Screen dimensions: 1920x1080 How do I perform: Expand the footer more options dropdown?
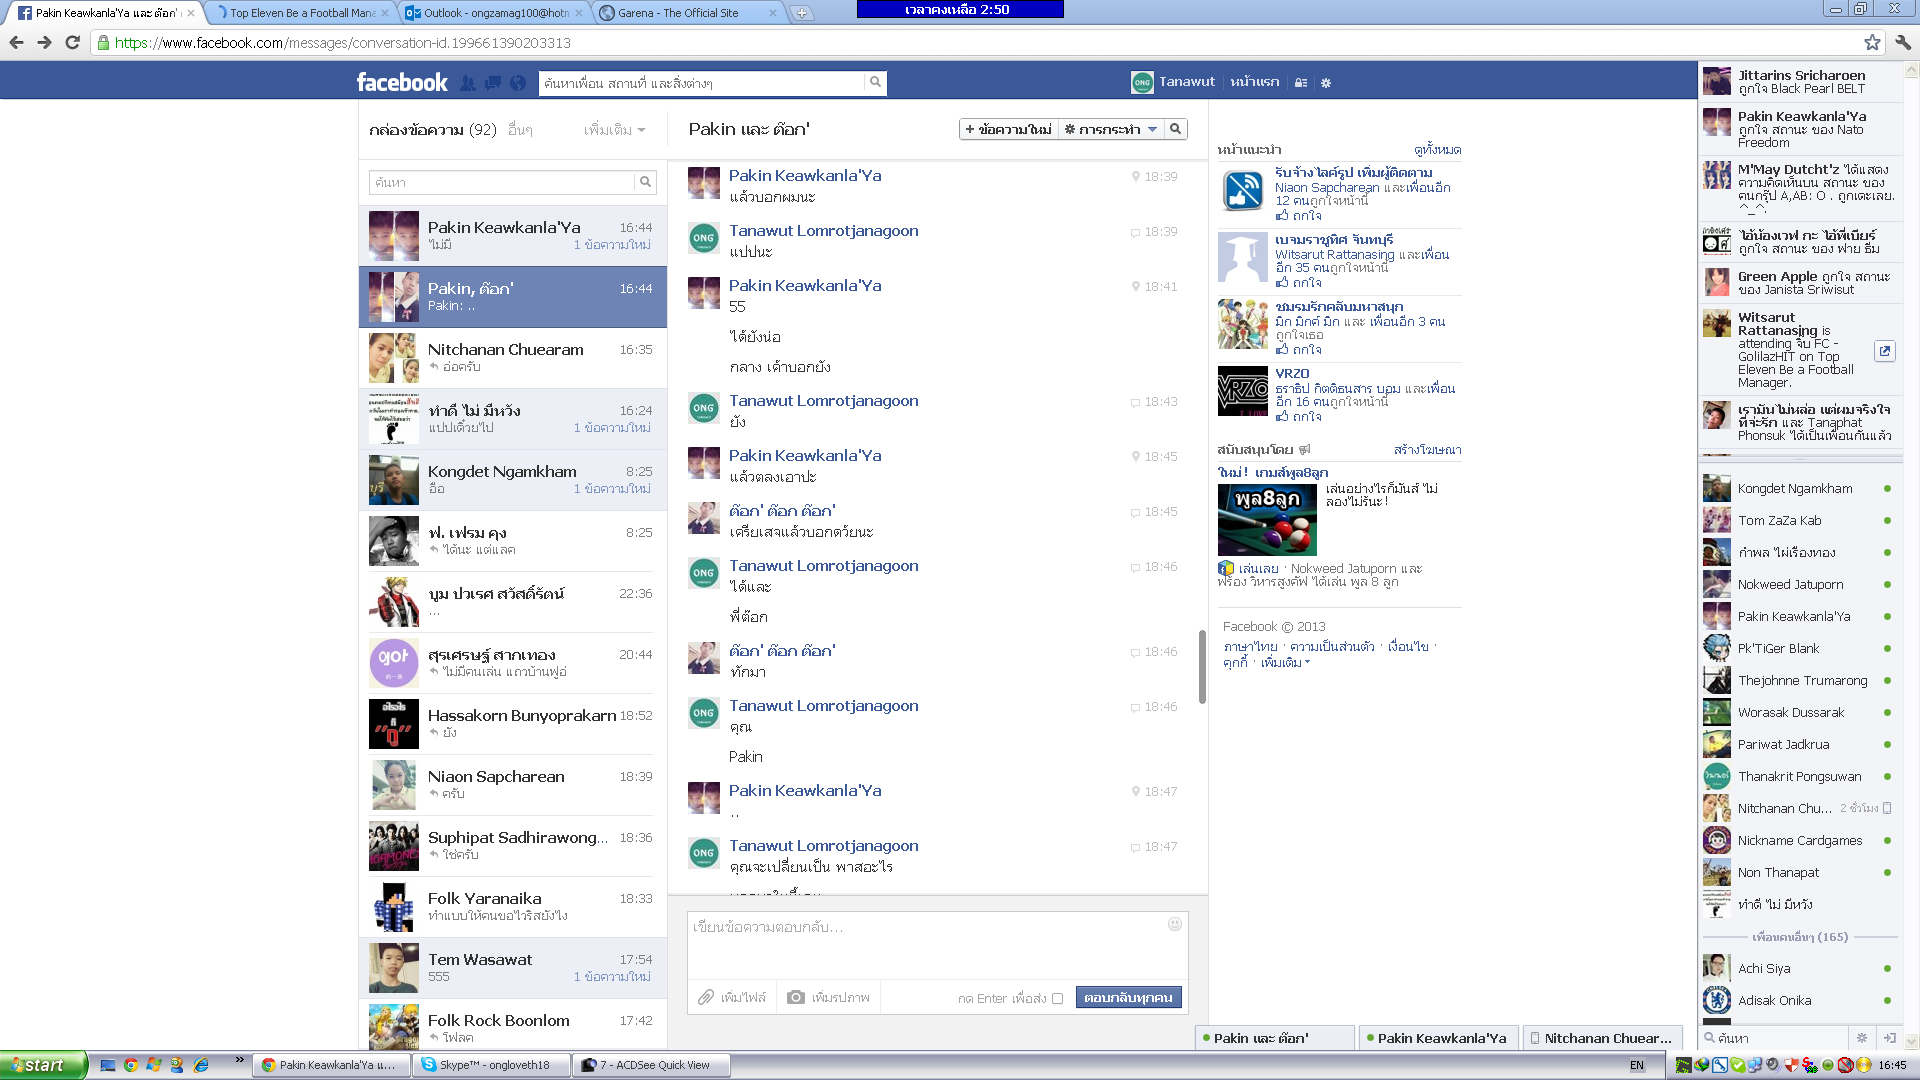click(x=1285, y=662)
